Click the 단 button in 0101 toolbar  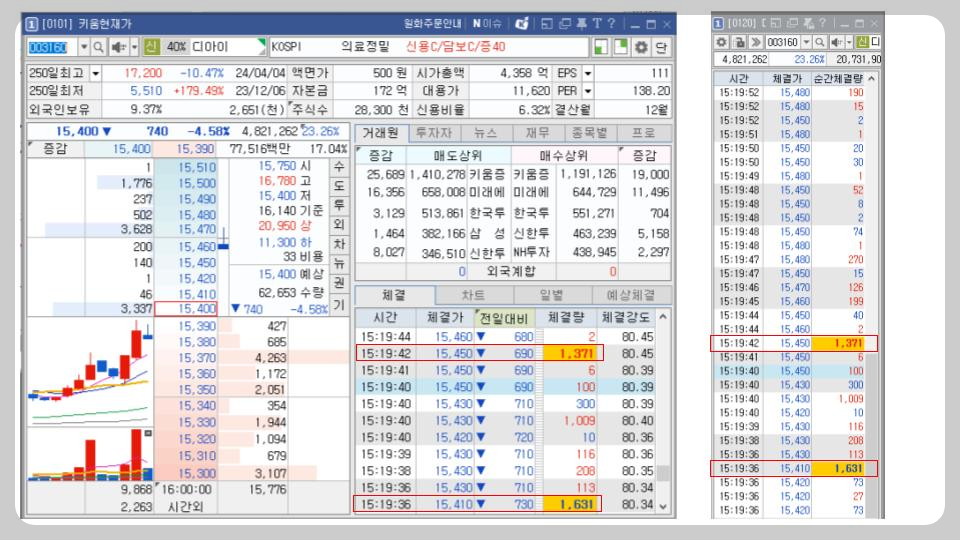tap(661, 47)
